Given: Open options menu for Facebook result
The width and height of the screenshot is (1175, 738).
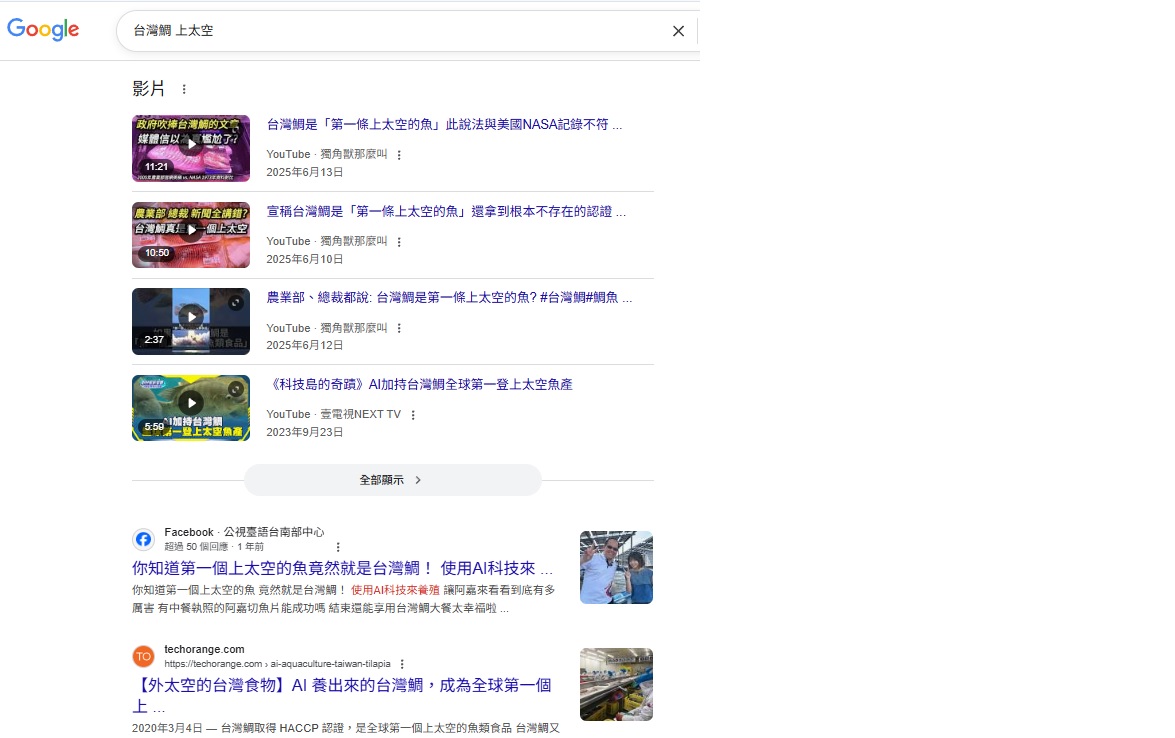Looking at the screenshot, I should coord(338,547).
